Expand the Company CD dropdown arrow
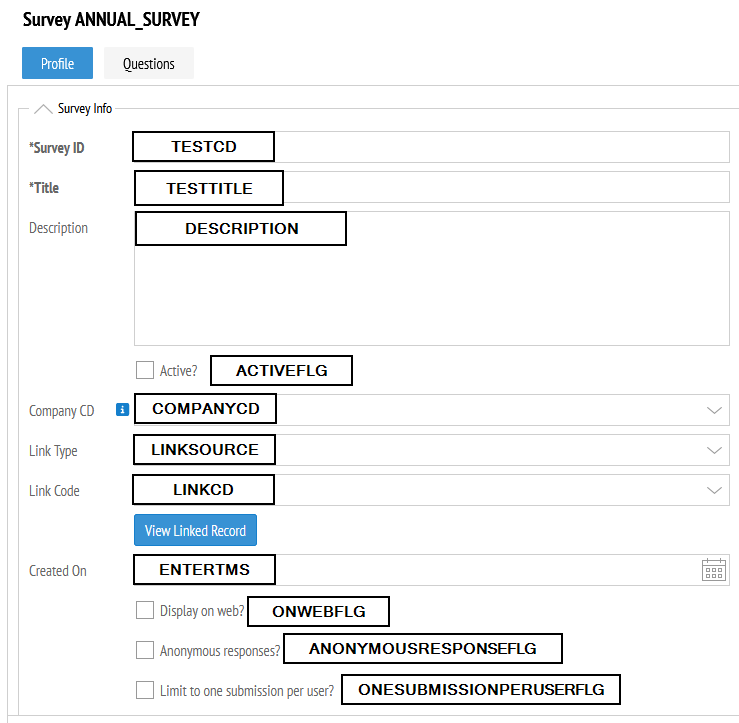This screenshot has width=739, height=723. click(714, 410)
